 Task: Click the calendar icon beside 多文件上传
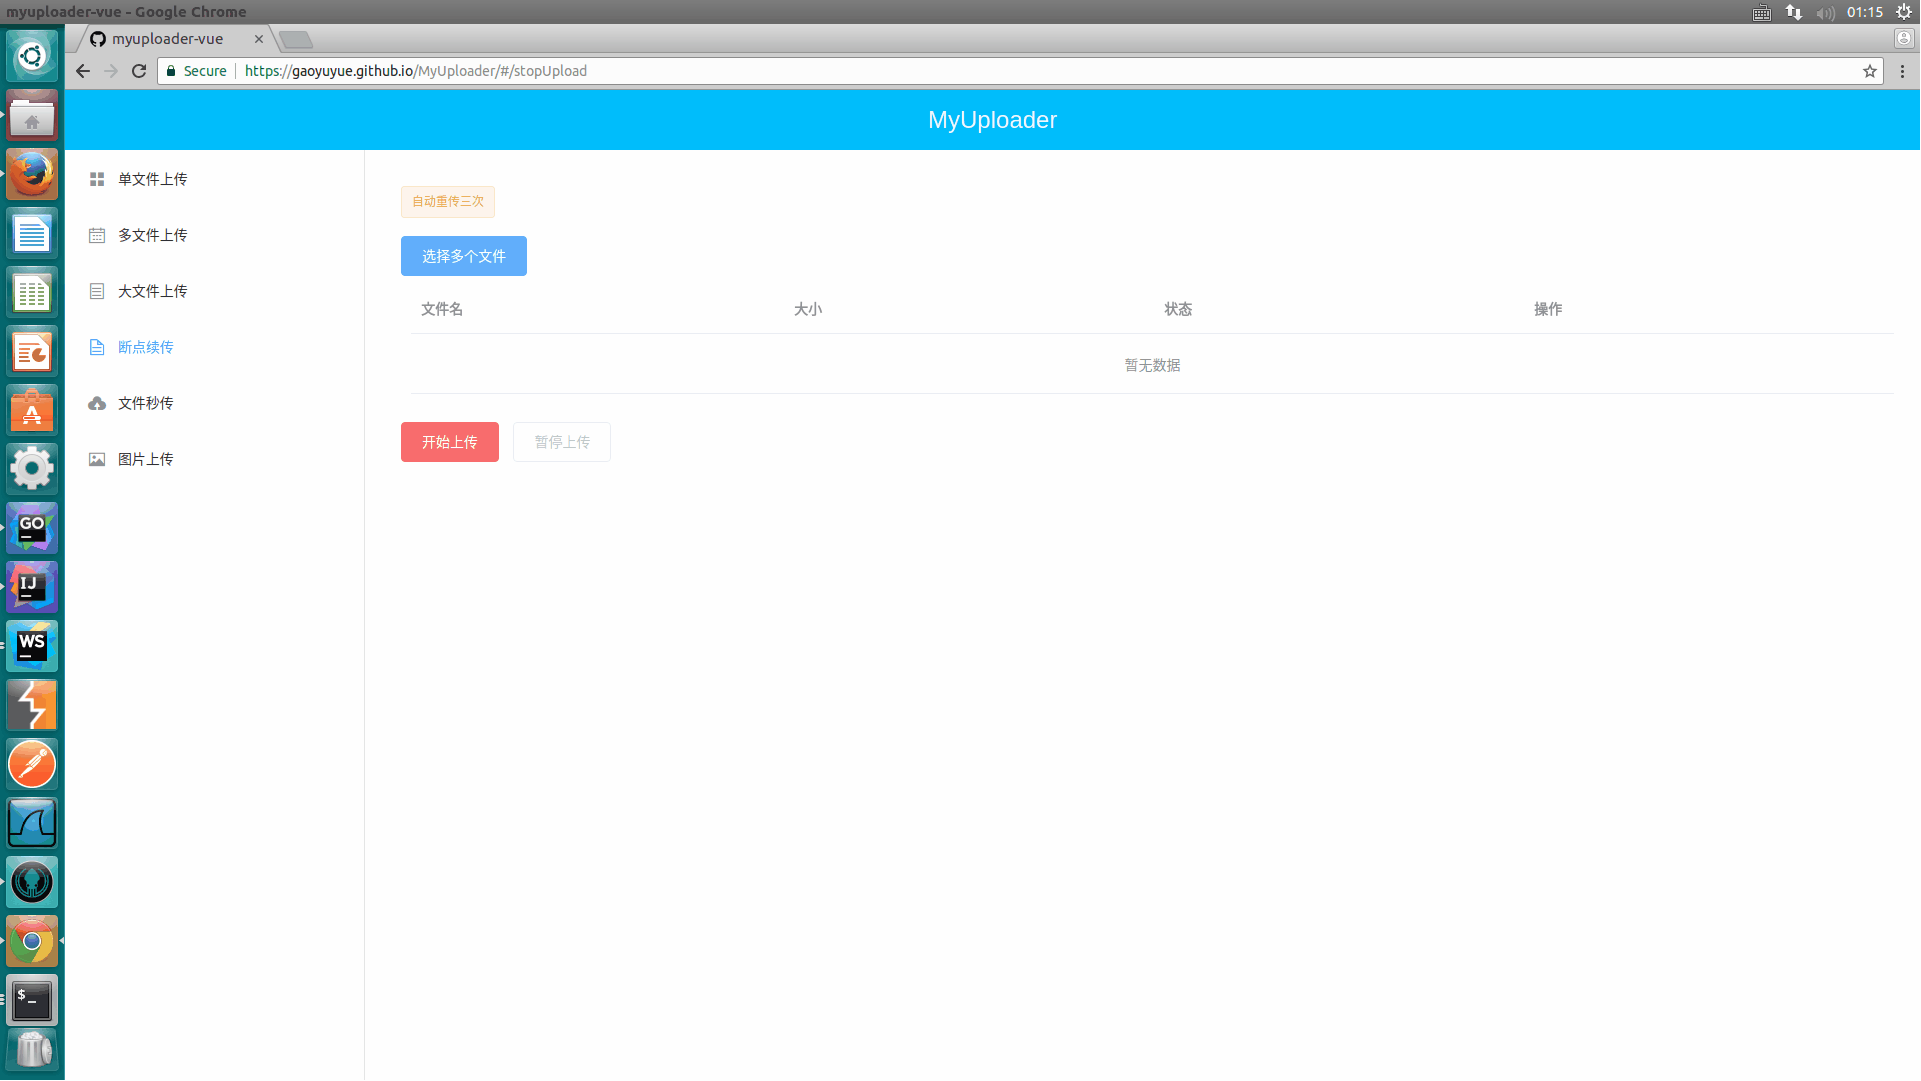[97, 235]
